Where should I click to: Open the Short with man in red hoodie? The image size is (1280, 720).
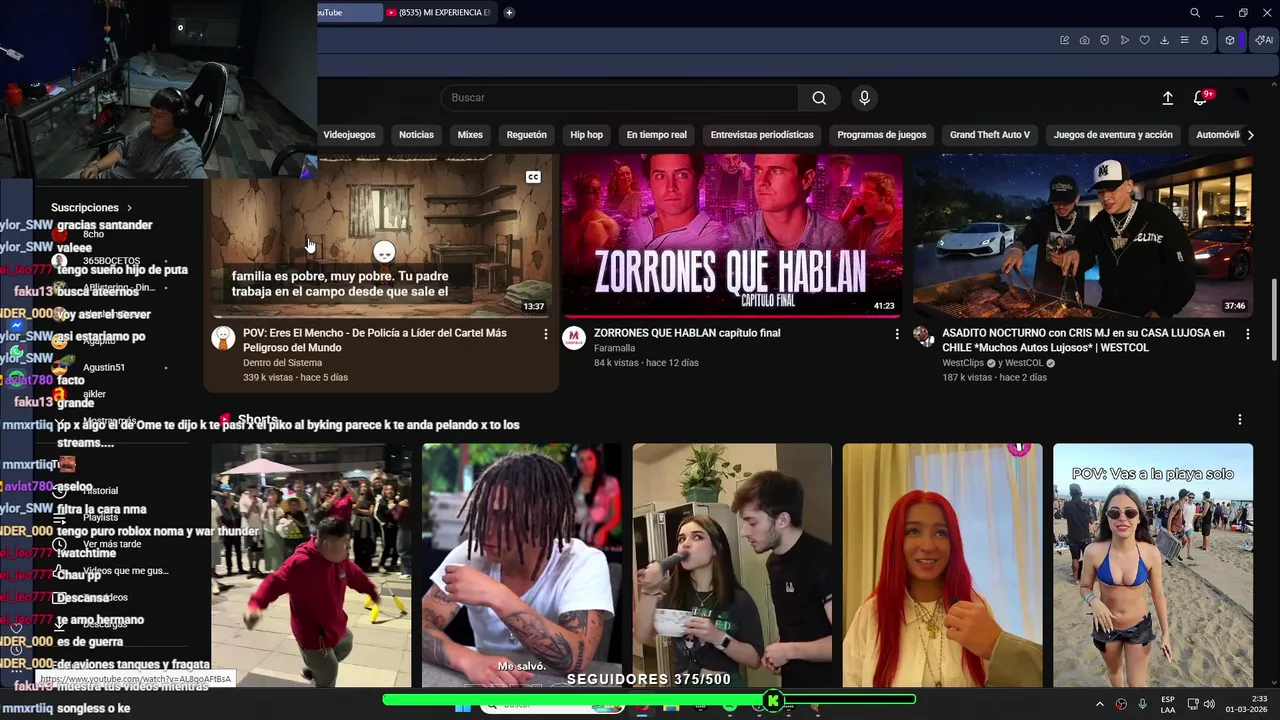click(311, 565)
